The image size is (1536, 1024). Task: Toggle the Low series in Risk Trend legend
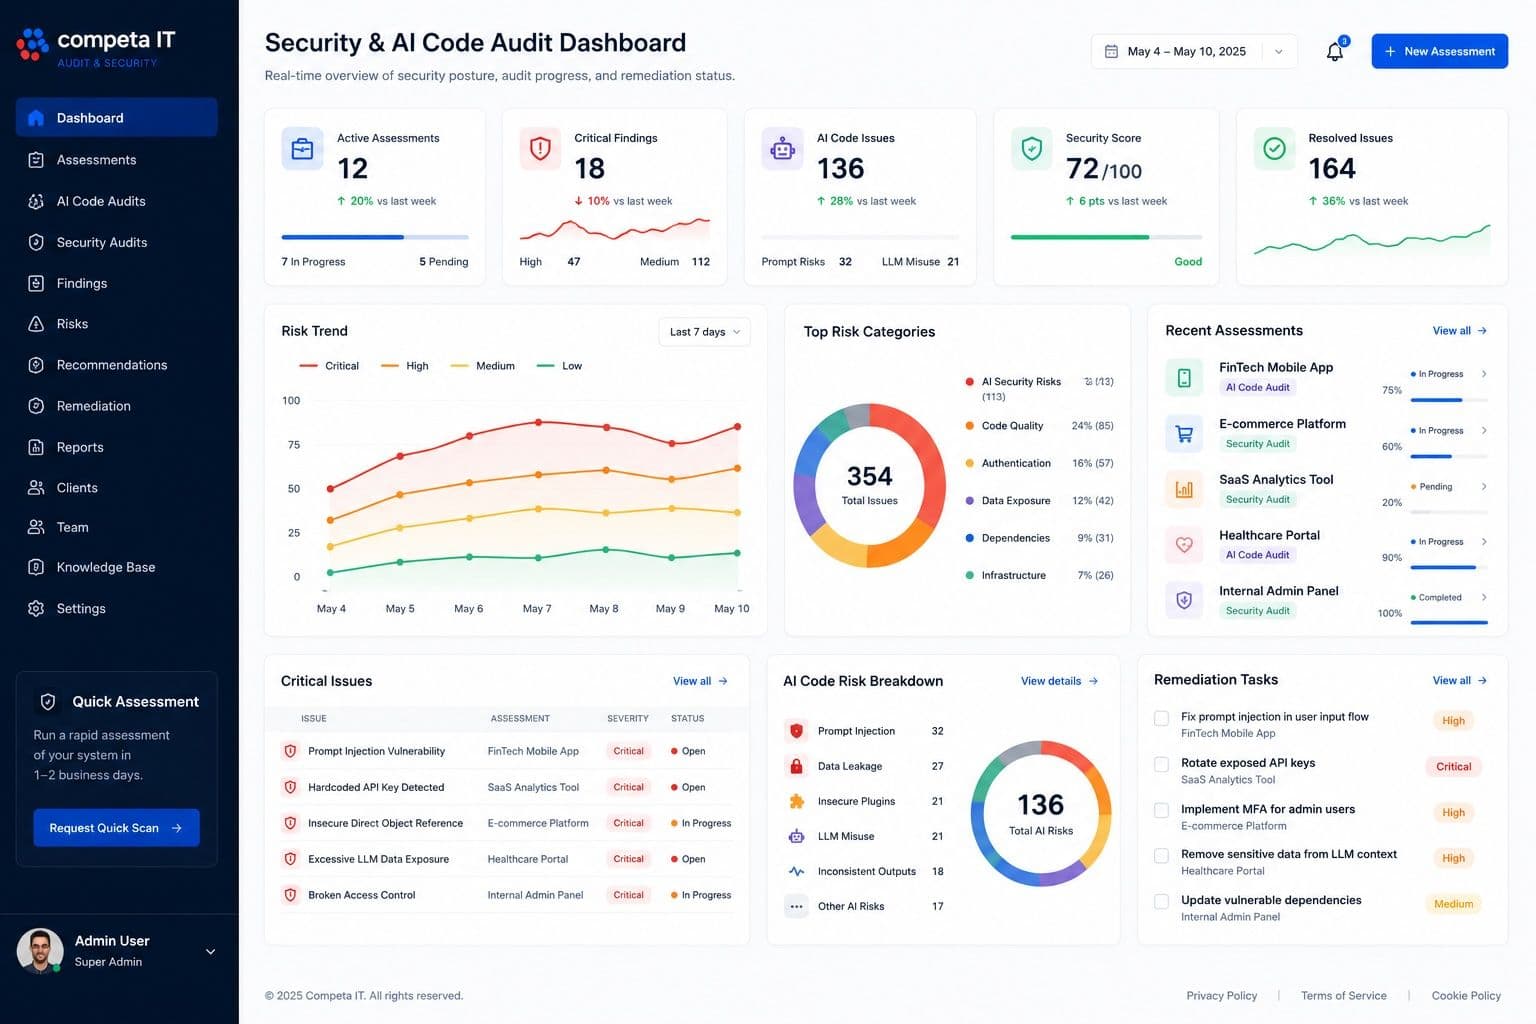coord(559,366)
